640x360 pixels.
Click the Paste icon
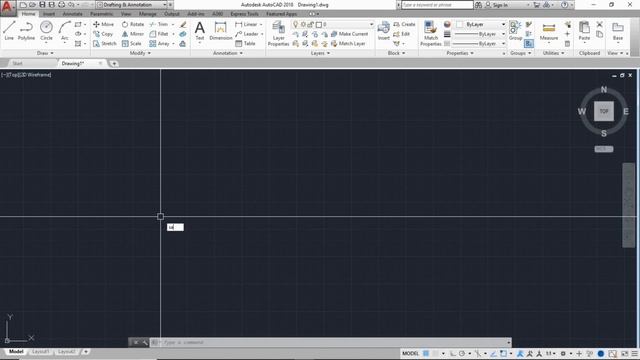(584, 31)
